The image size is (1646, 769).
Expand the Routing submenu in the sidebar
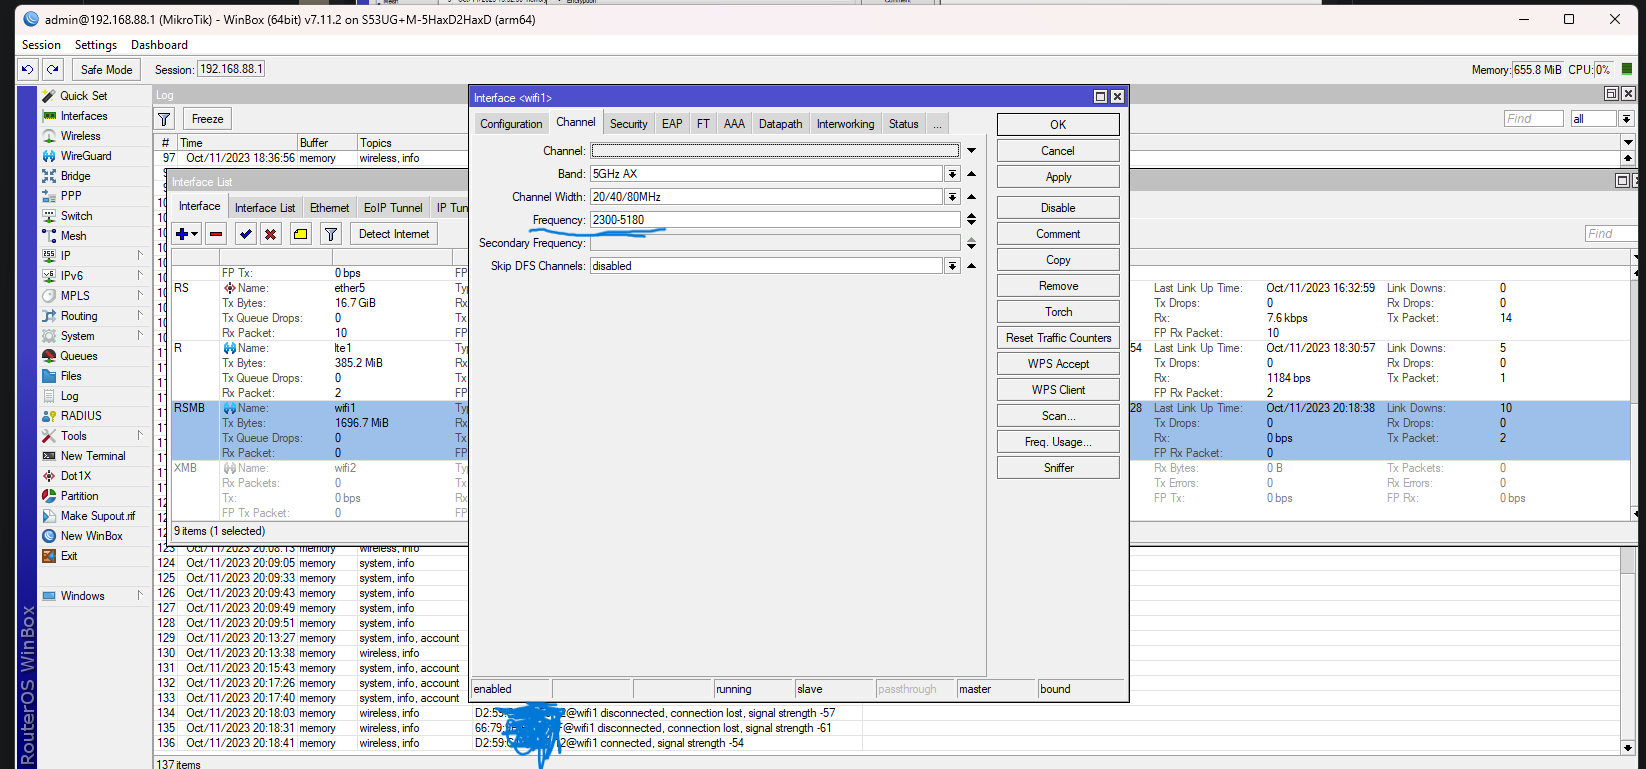[x=140, y=316]
